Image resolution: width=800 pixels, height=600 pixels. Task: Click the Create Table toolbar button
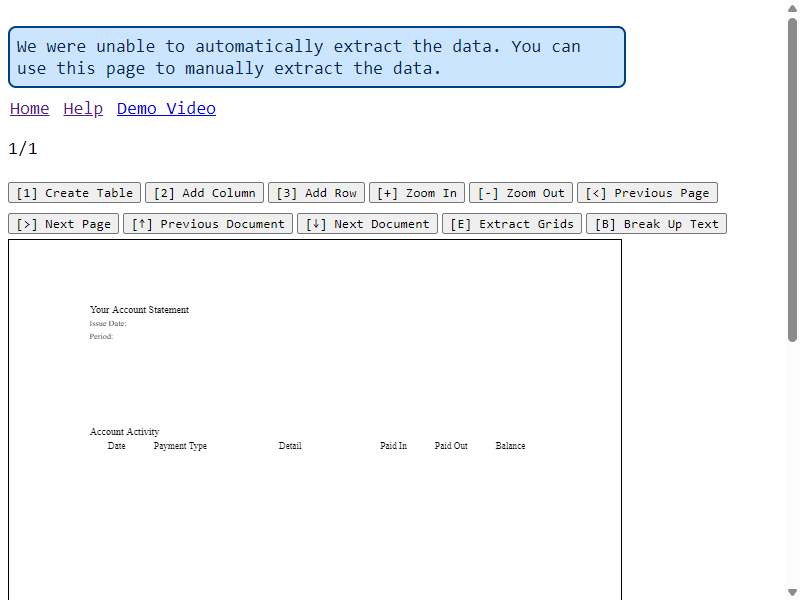click(x=74, y=193)
